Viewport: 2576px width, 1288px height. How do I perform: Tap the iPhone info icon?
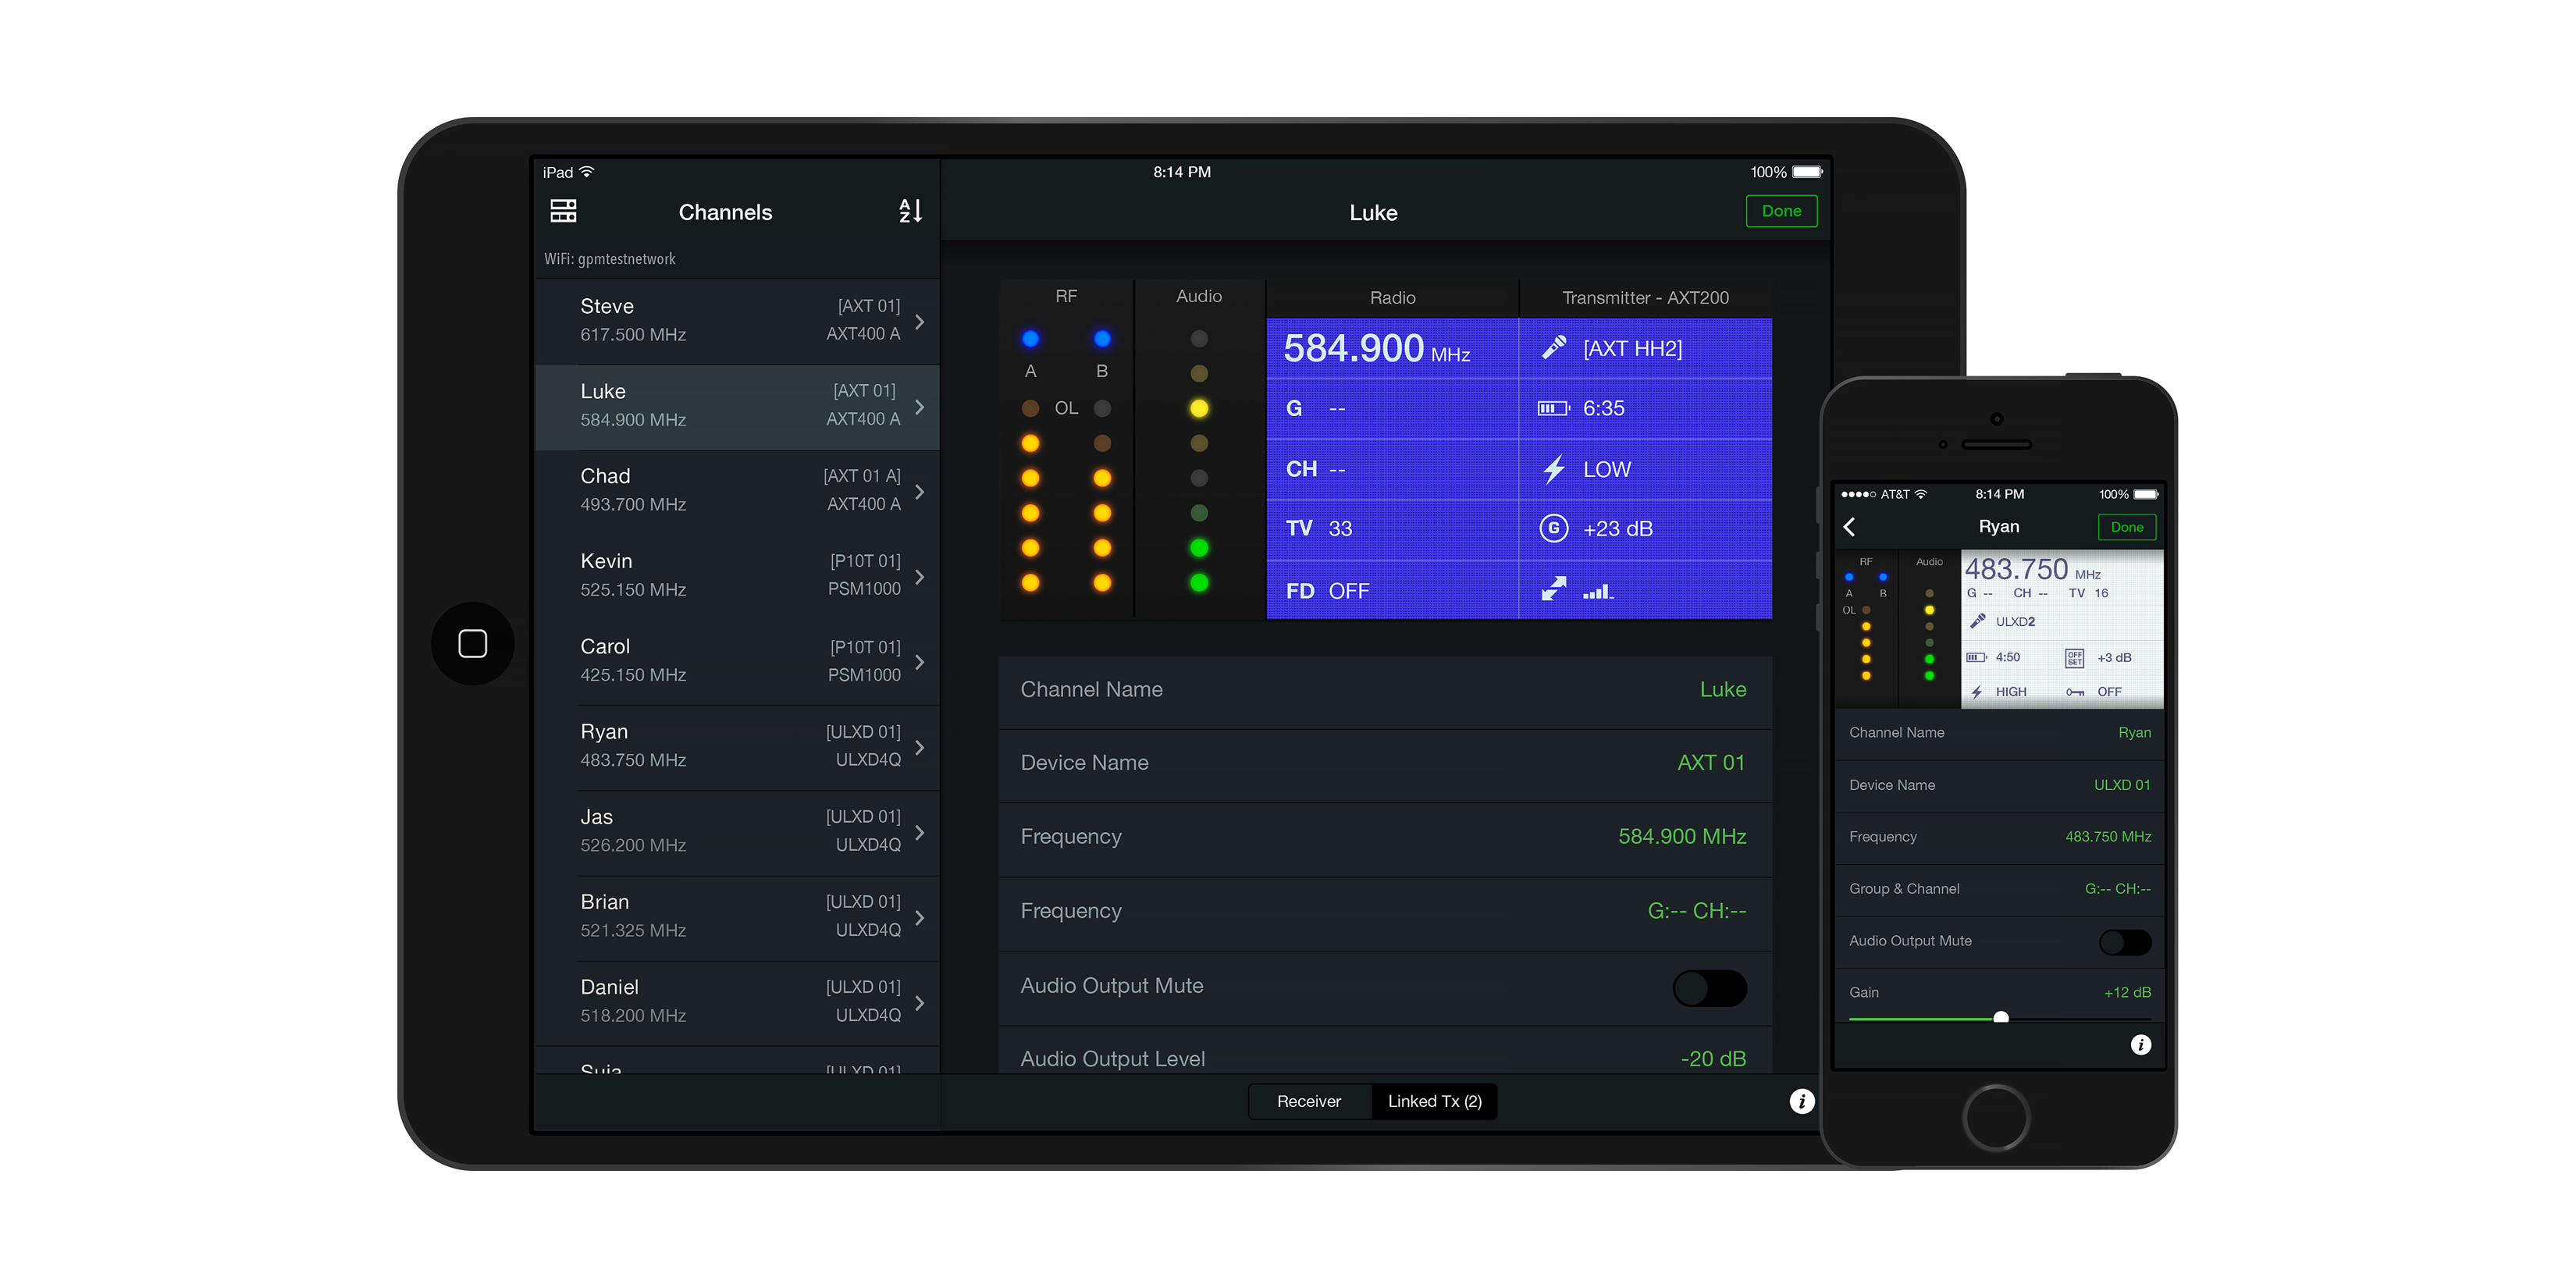pos(2140,1045)
